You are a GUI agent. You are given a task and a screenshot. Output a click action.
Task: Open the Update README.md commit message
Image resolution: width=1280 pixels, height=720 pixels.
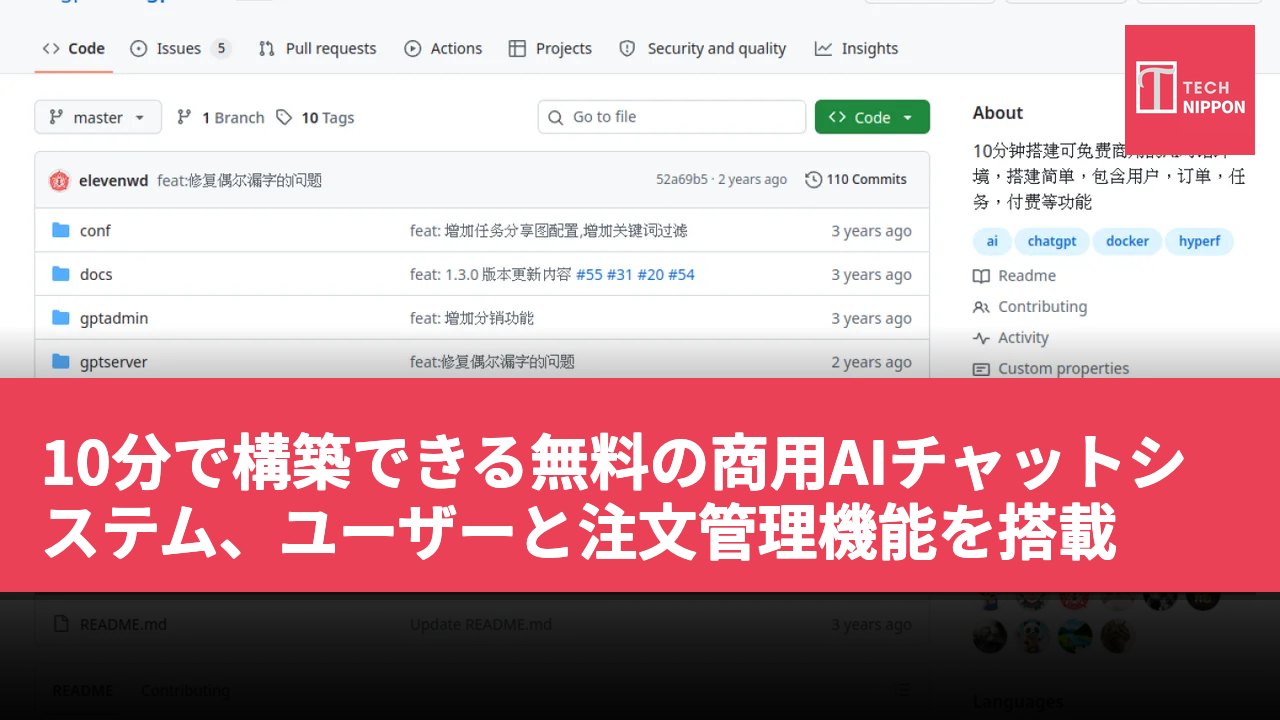[481, 624]
